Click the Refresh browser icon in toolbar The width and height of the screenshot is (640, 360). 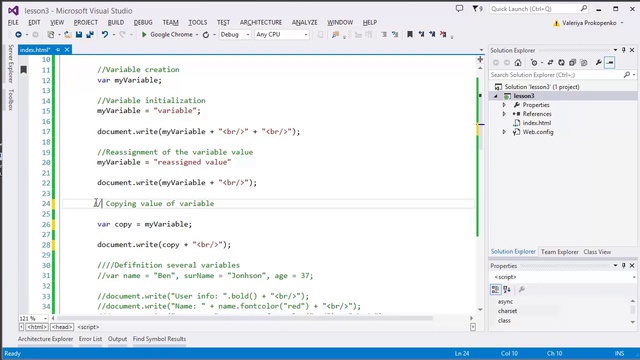point(206,35)
